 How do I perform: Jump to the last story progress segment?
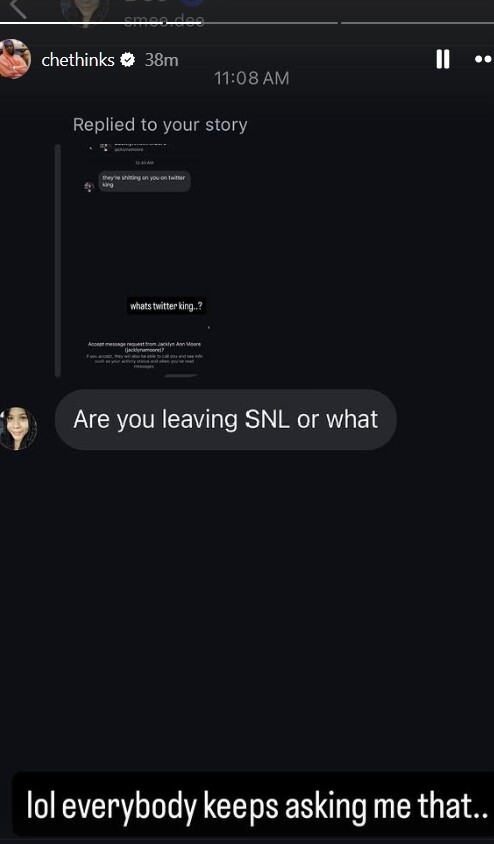click(x=418, y=23)
